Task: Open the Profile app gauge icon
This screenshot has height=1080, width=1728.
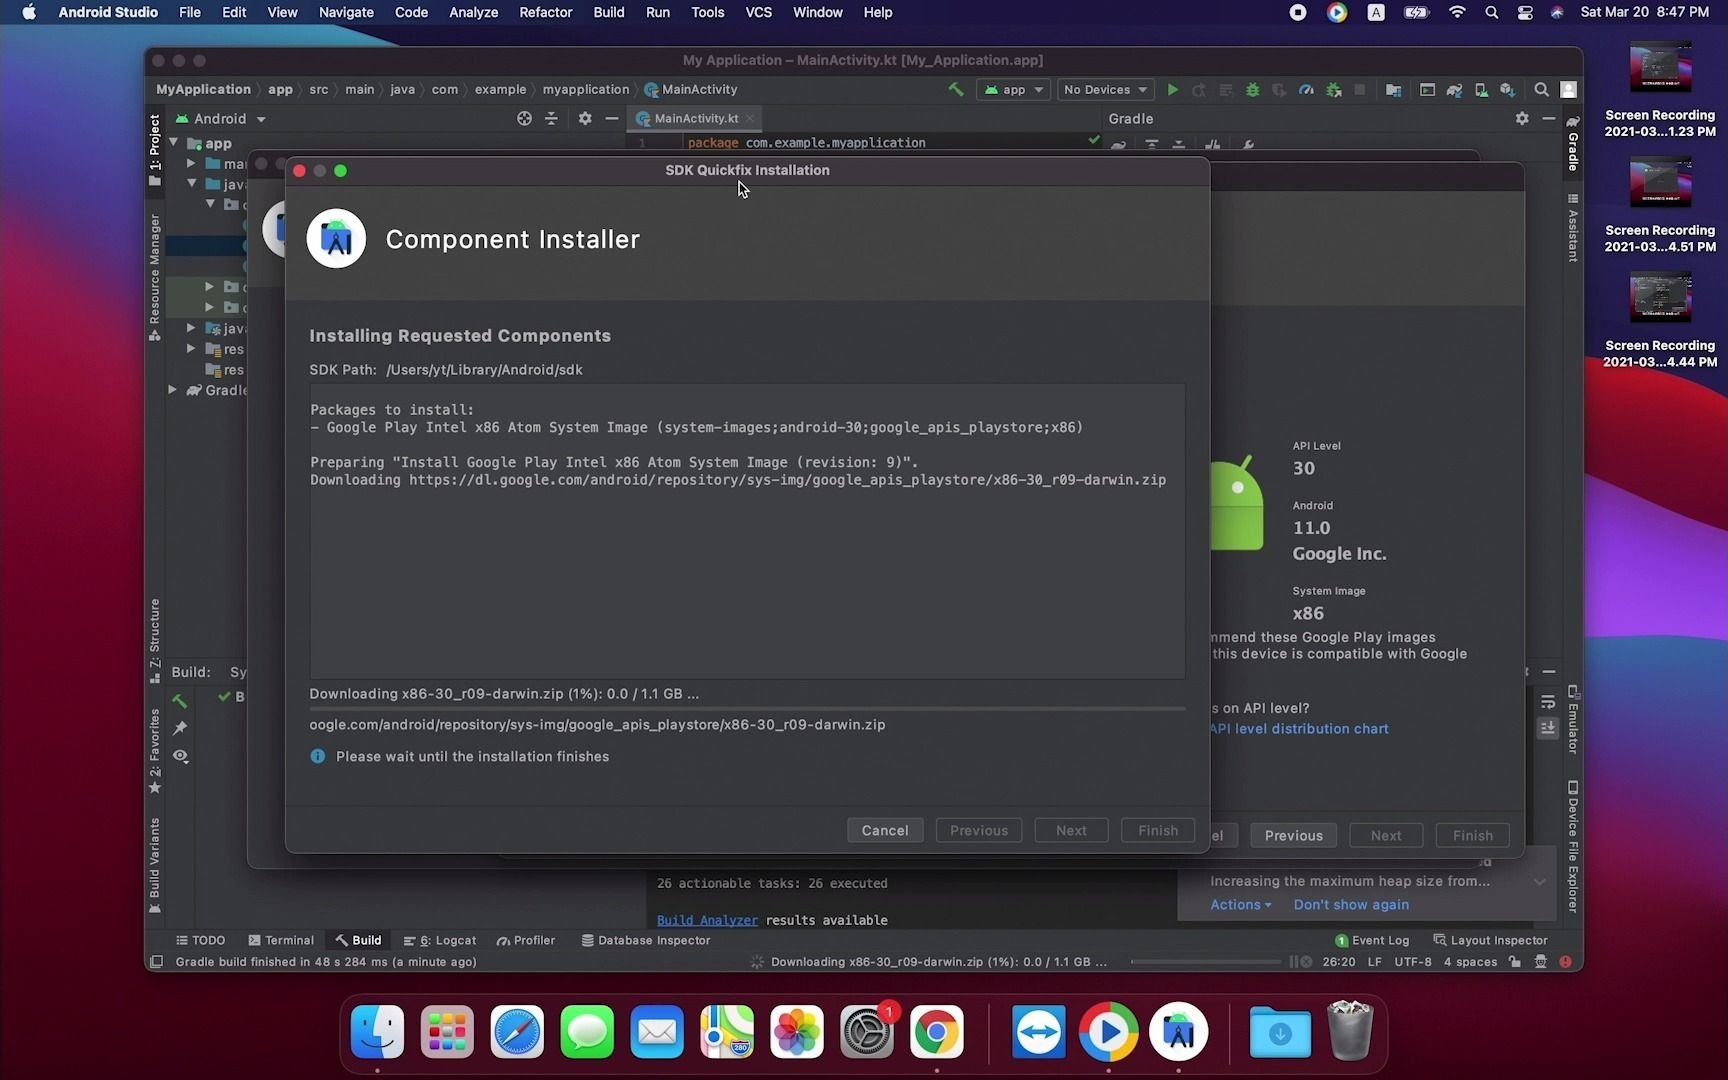Action: point(1306,89)
